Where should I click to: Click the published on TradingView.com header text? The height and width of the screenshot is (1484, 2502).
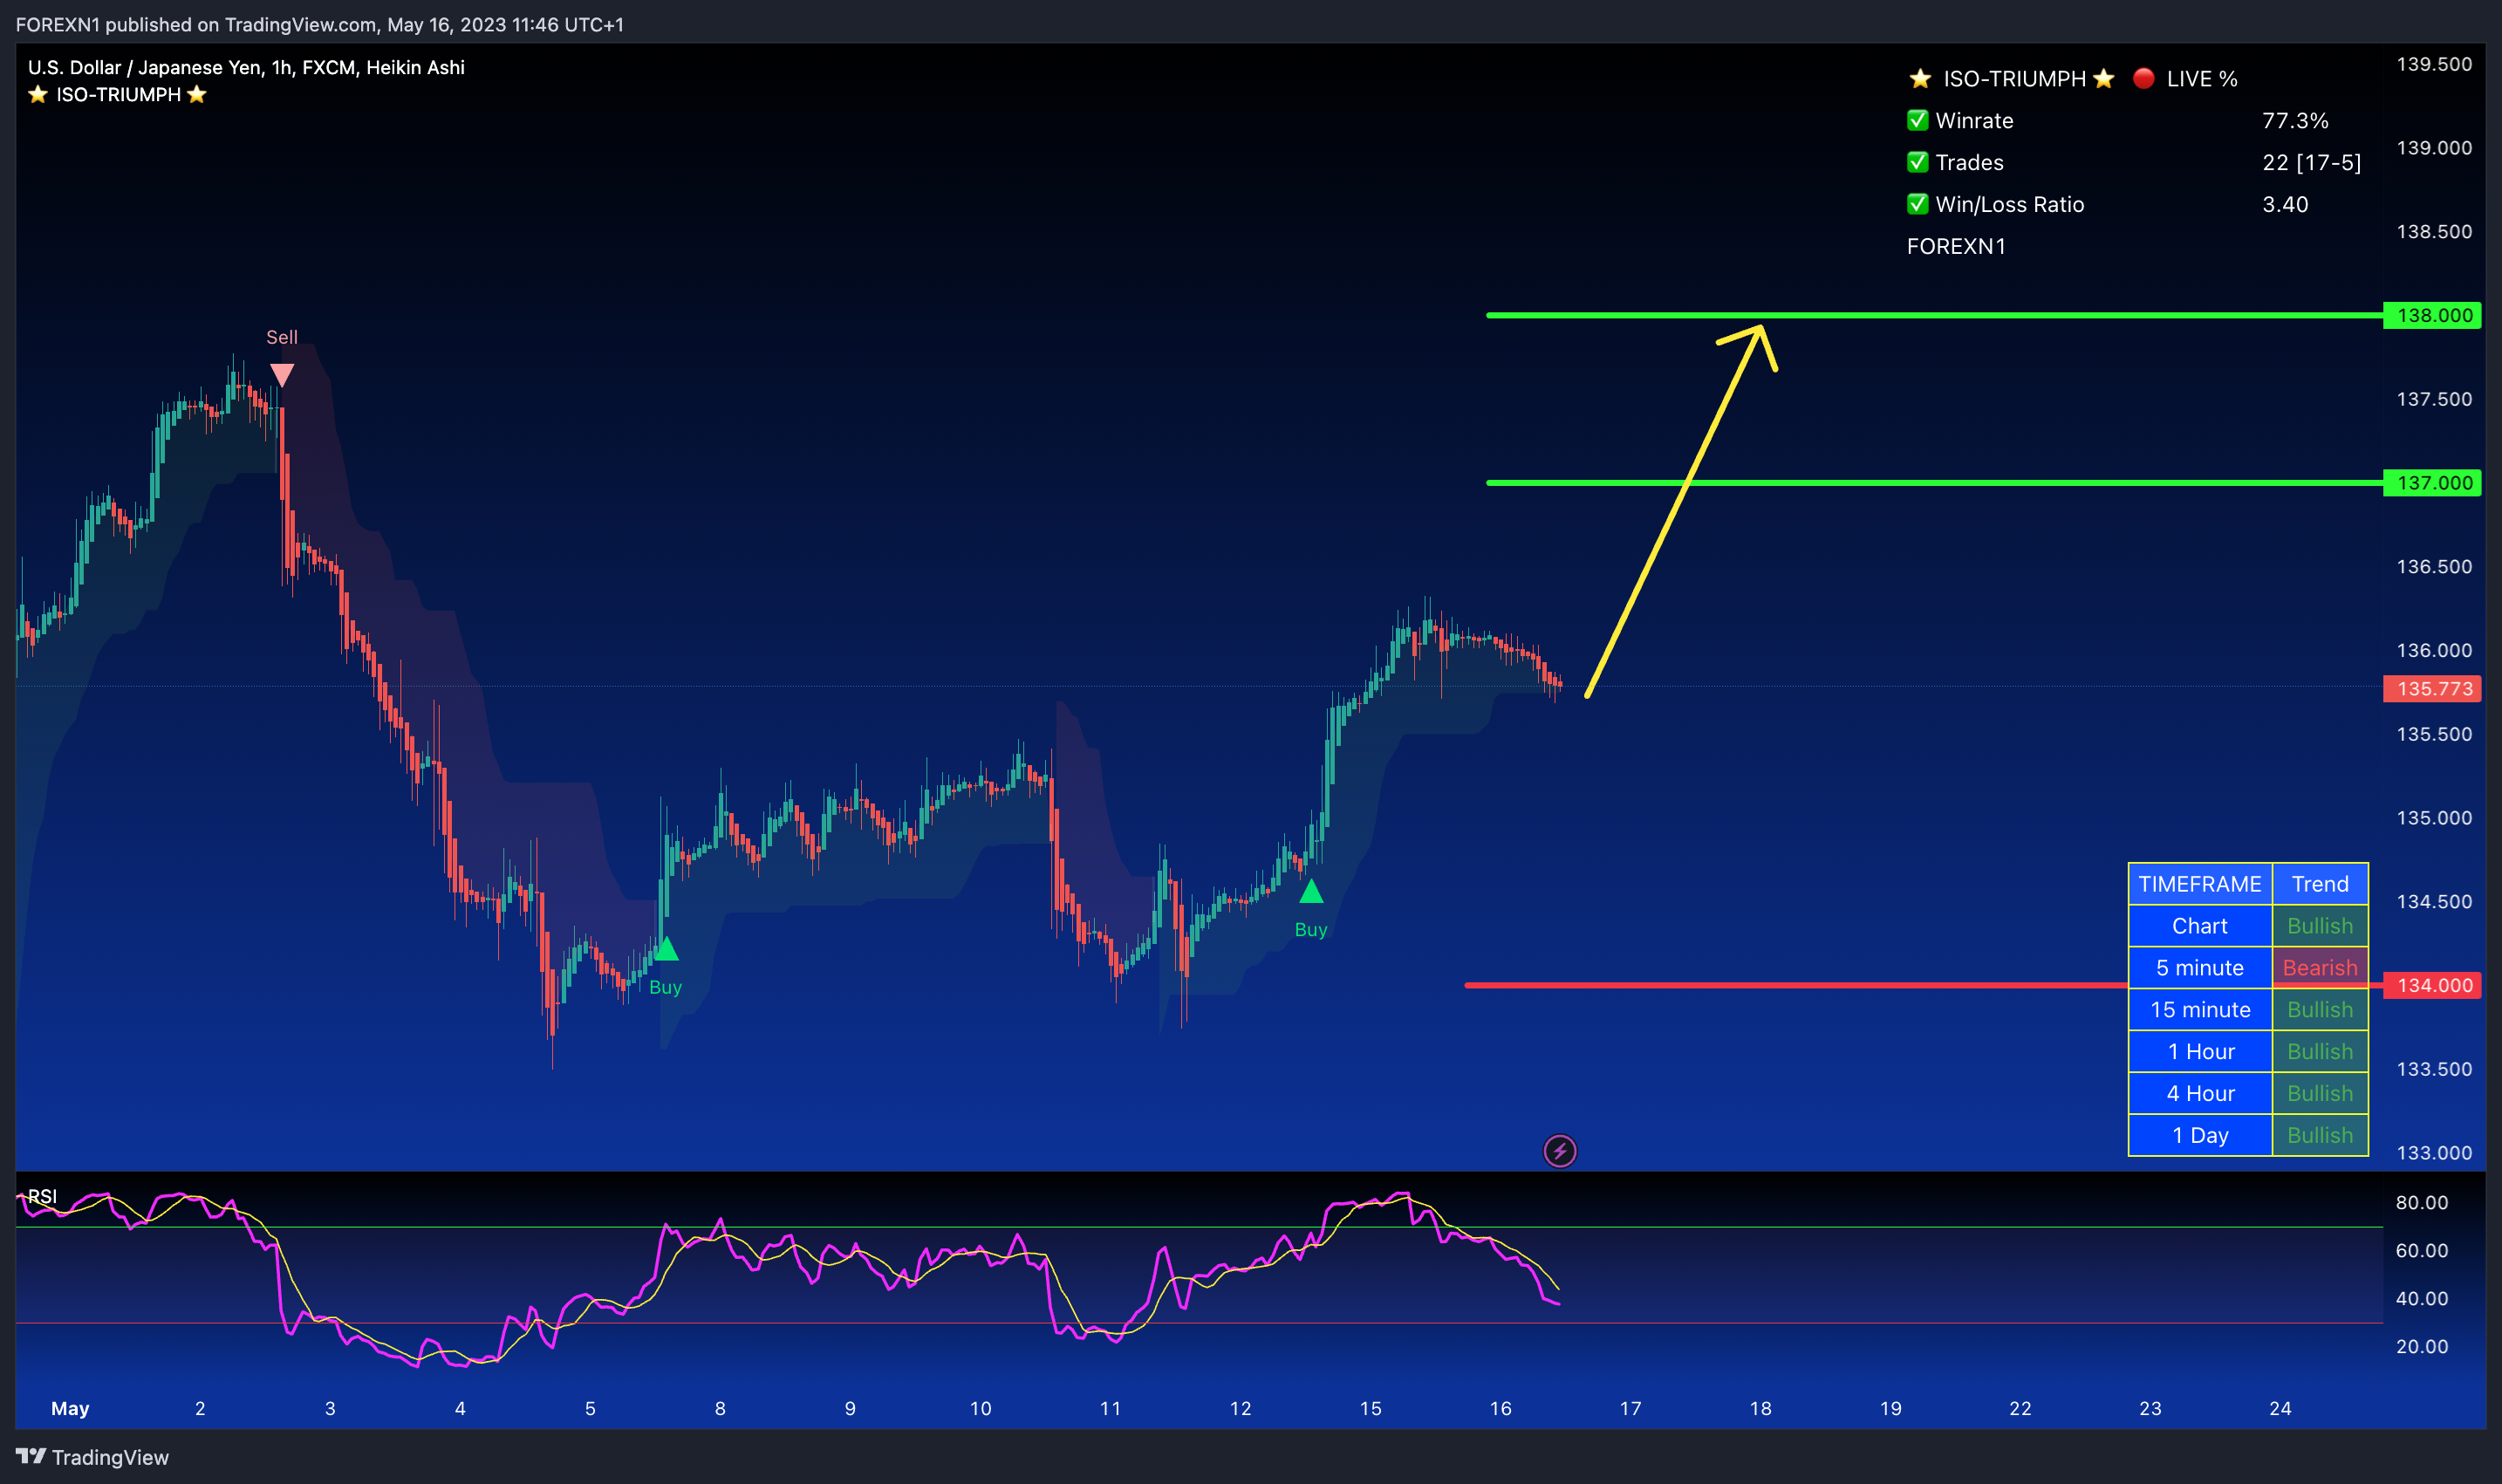pyautogui.click(x=320, y=24)
